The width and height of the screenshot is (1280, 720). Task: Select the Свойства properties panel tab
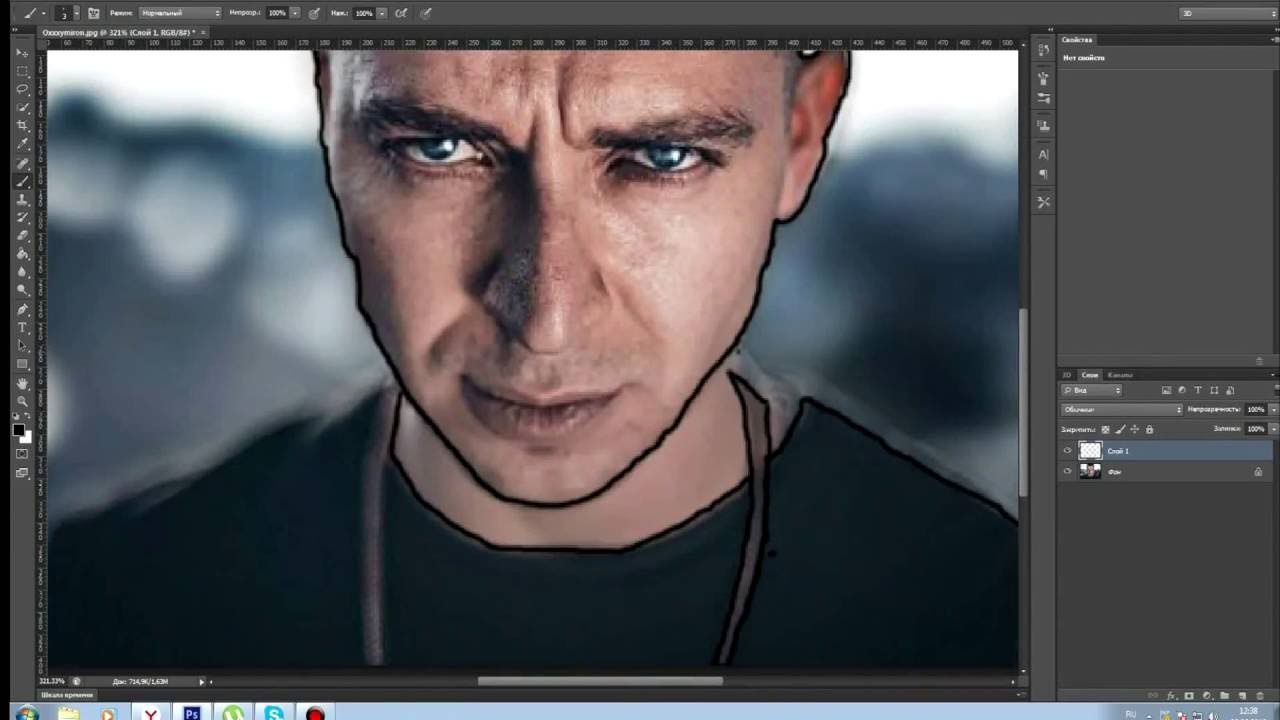[x=1077, y=40]
